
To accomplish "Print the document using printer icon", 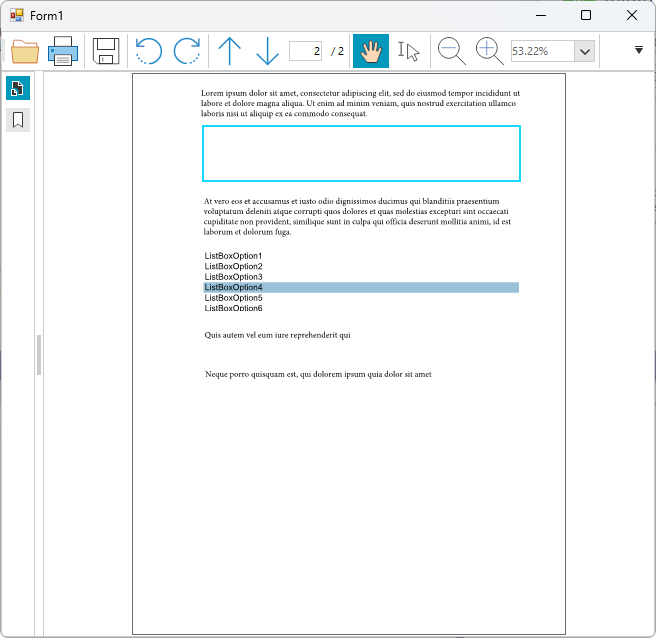I will point(63,51).
